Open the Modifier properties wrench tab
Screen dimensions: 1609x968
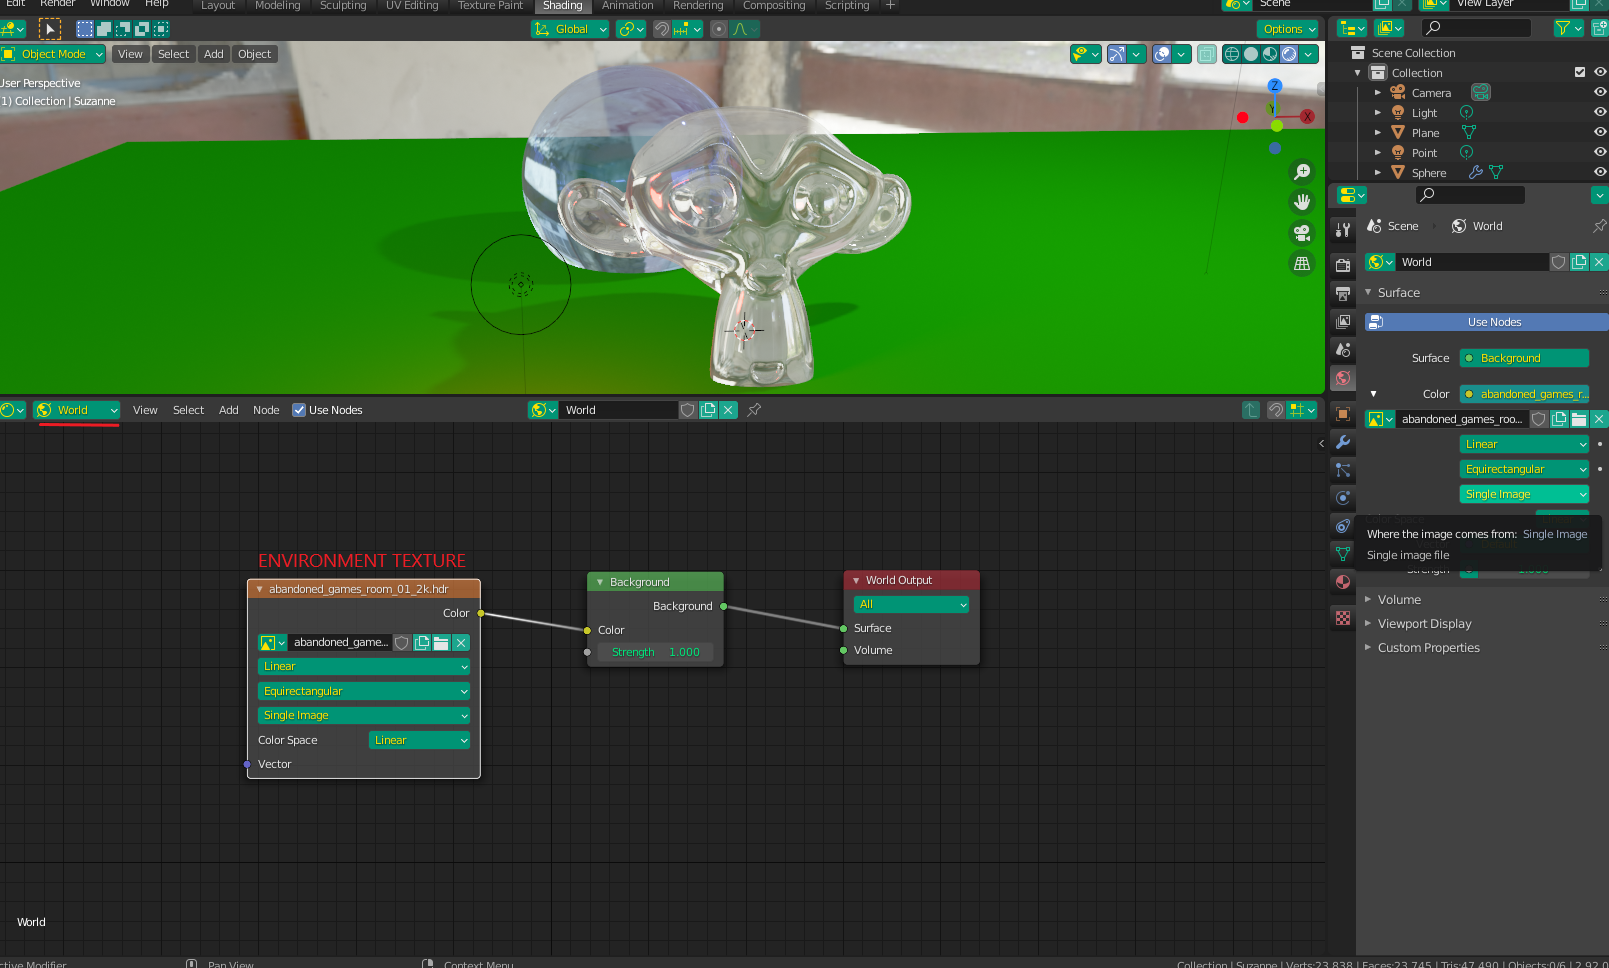(1343, 442)
